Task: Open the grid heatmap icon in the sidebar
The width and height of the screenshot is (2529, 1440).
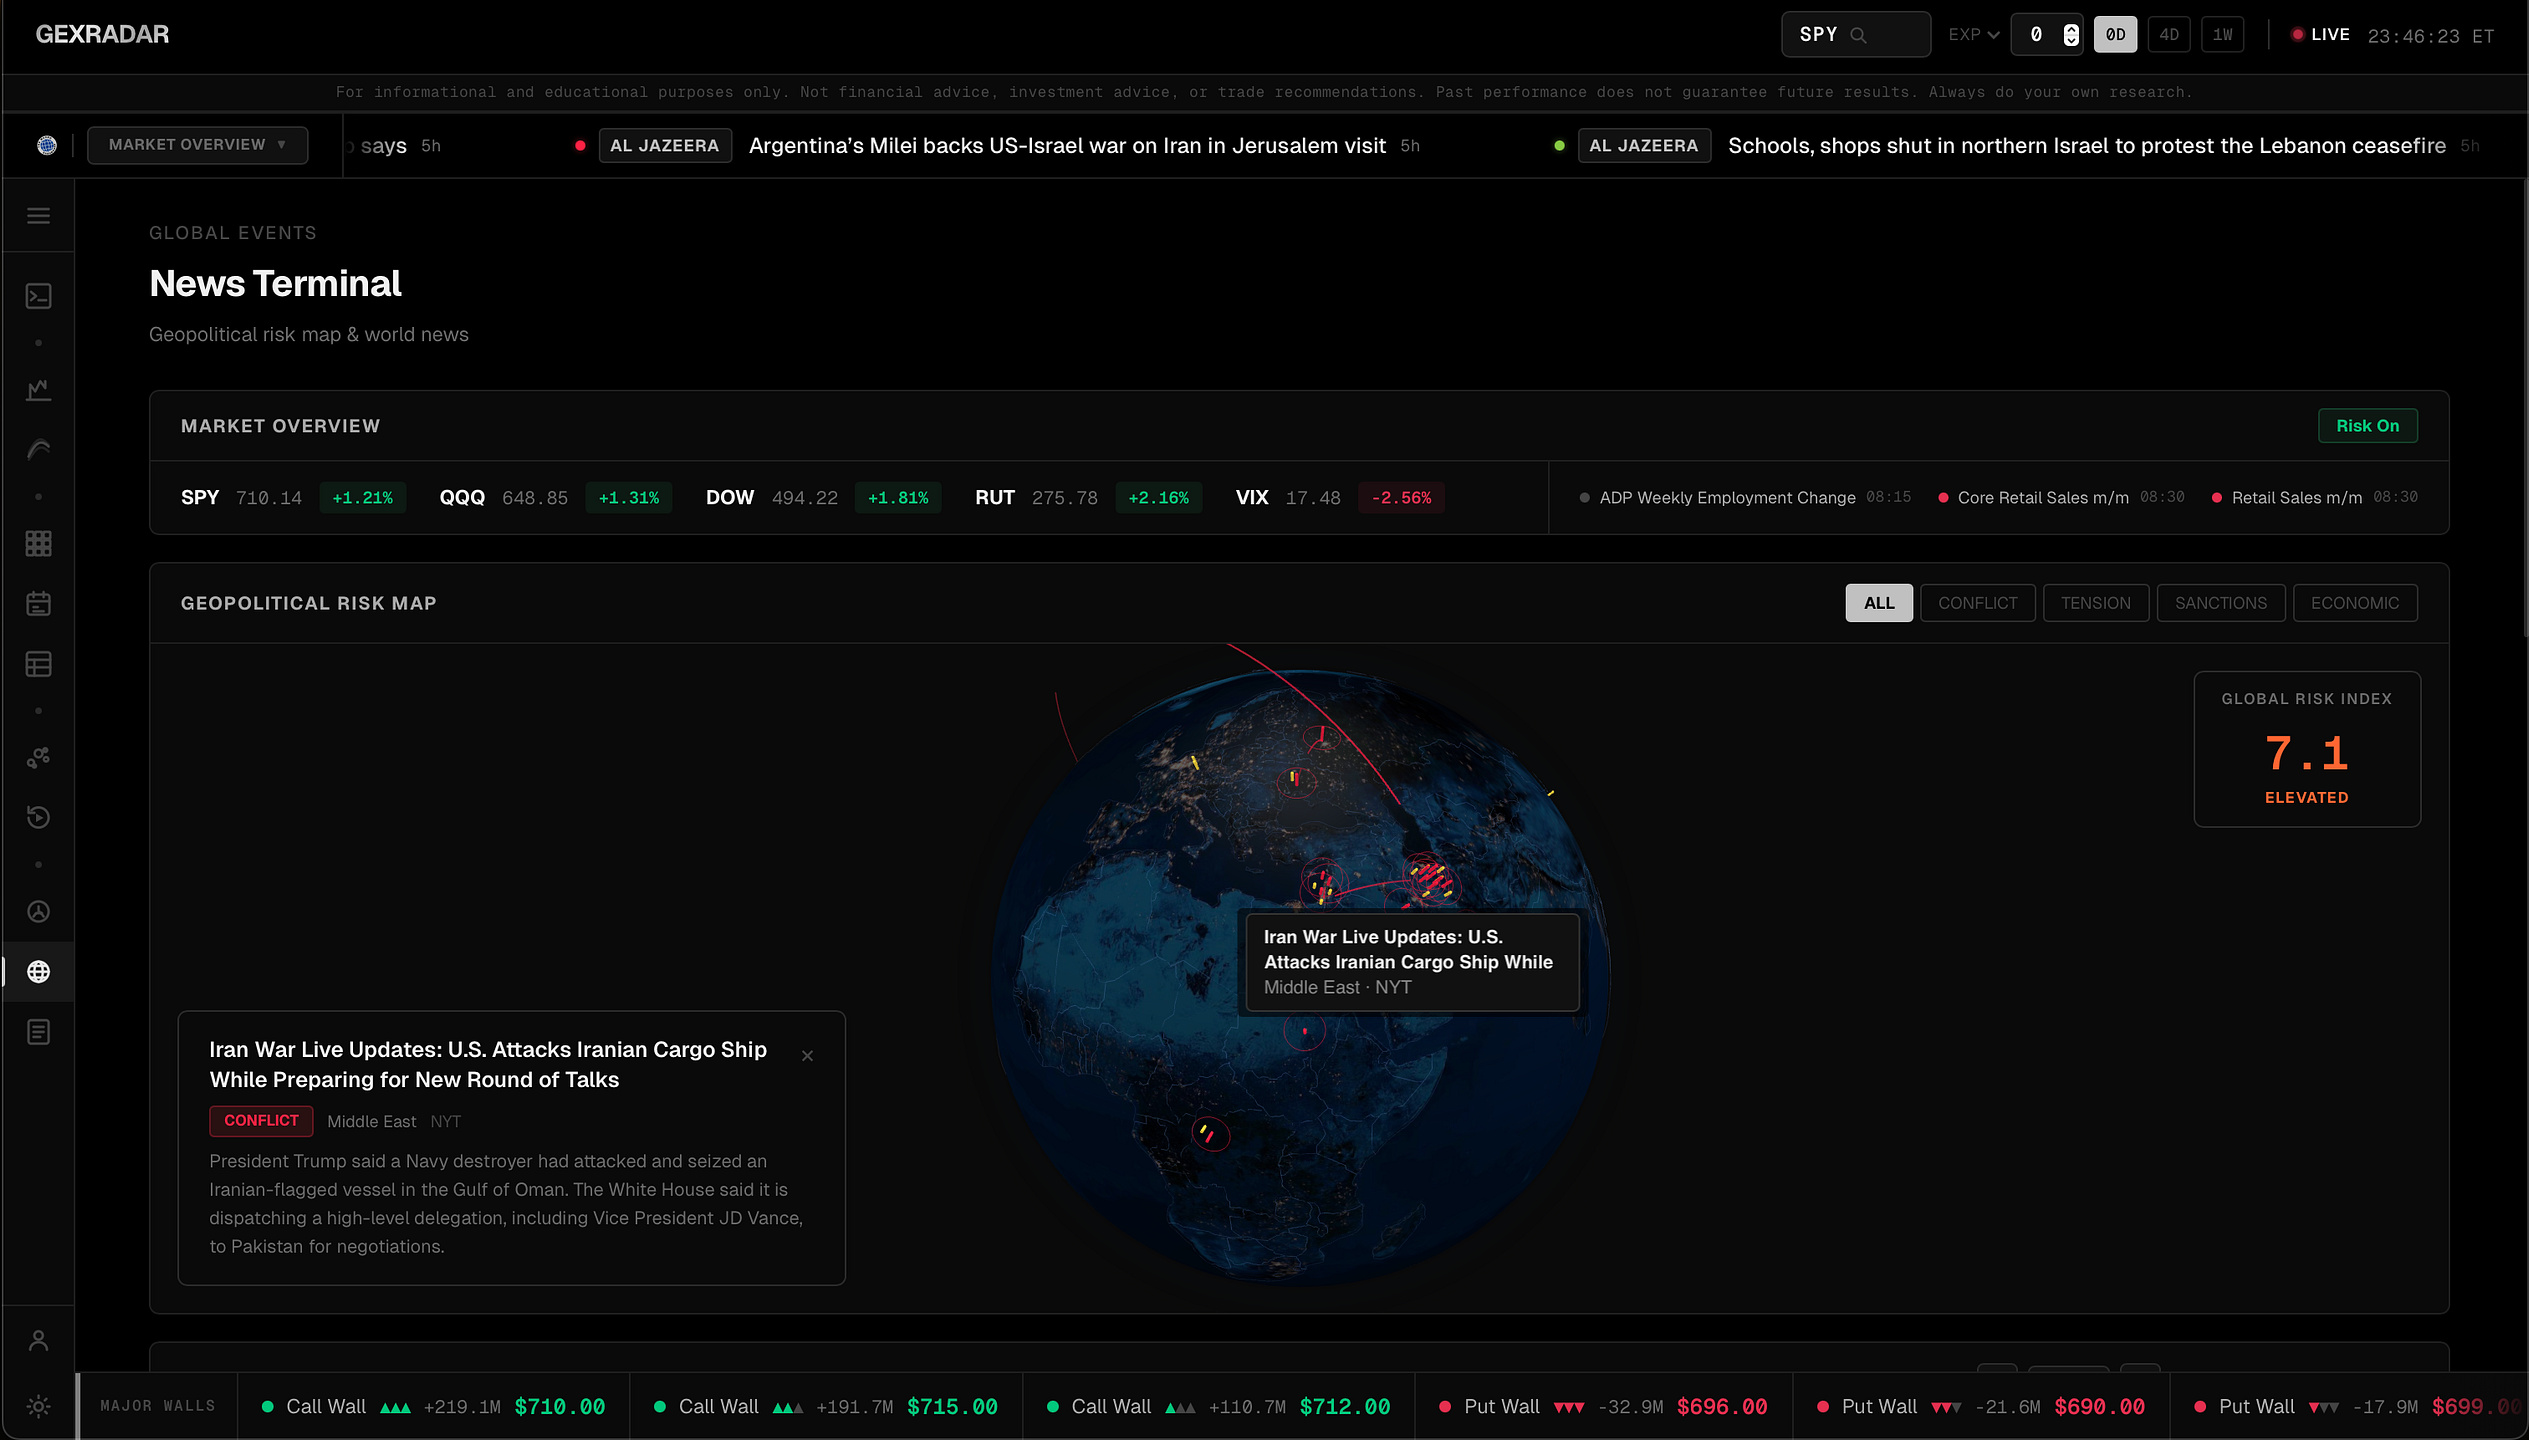Action: tap(38, 543)
